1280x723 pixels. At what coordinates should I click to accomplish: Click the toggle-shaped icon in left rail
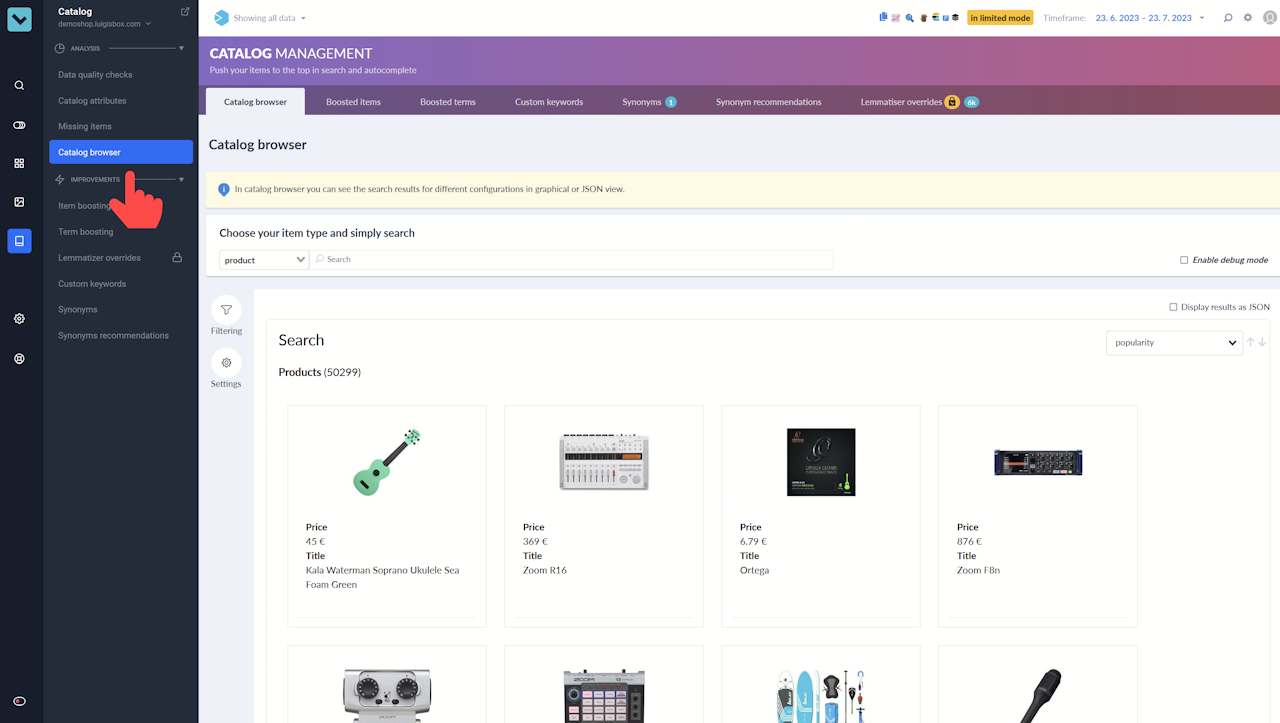[19, 125]
